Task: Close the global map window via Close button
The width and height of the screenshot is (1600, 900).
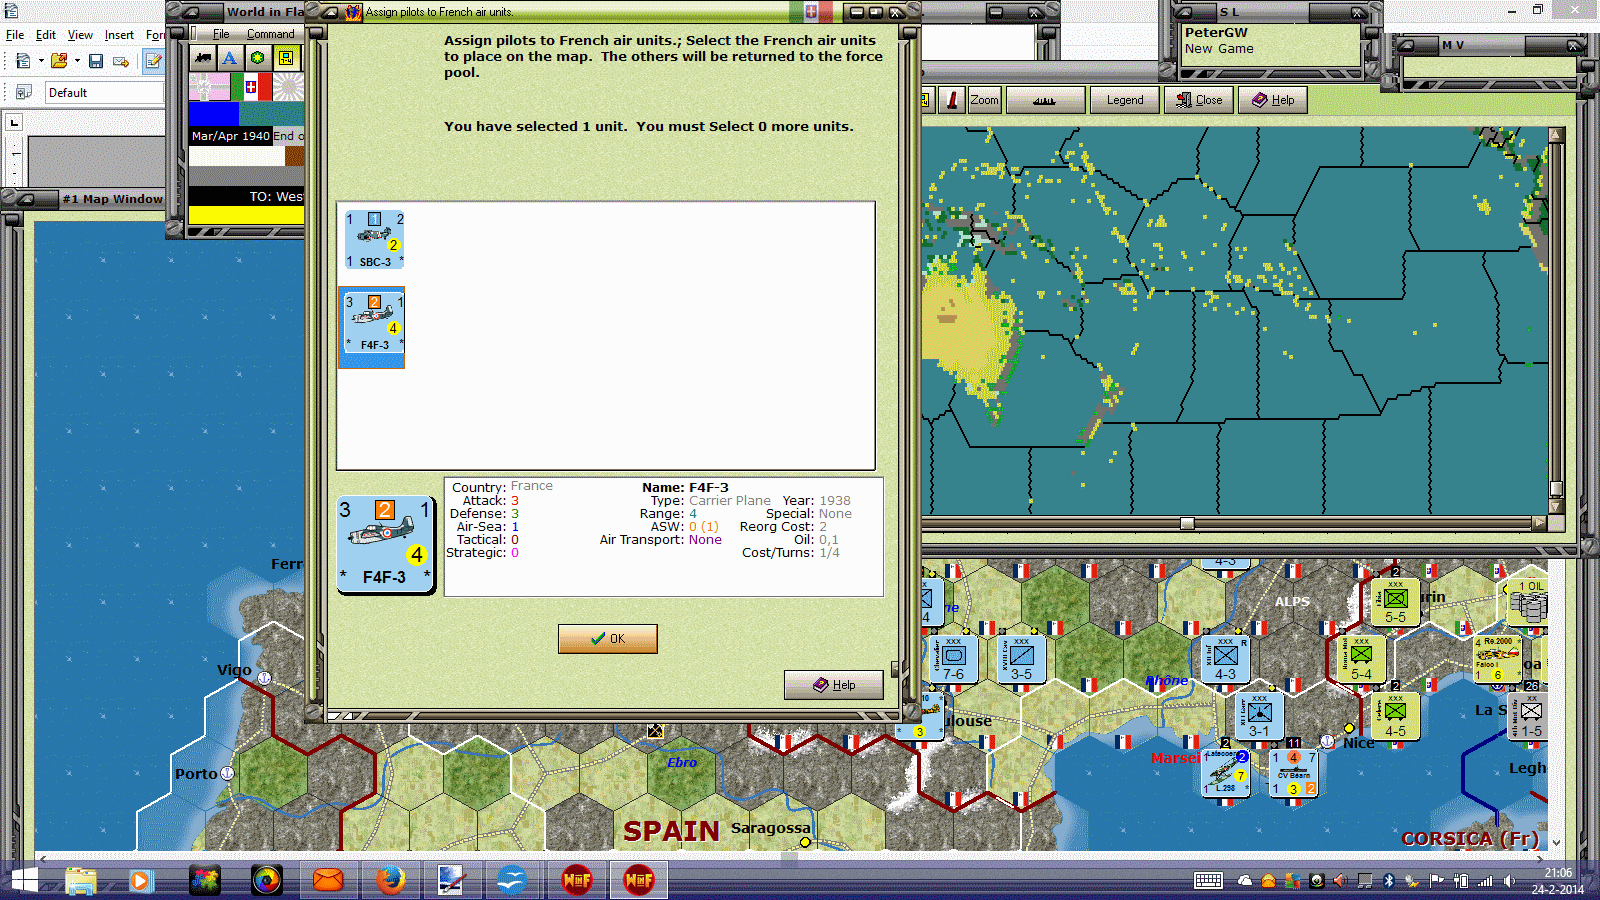Action: coord(1199,100)
